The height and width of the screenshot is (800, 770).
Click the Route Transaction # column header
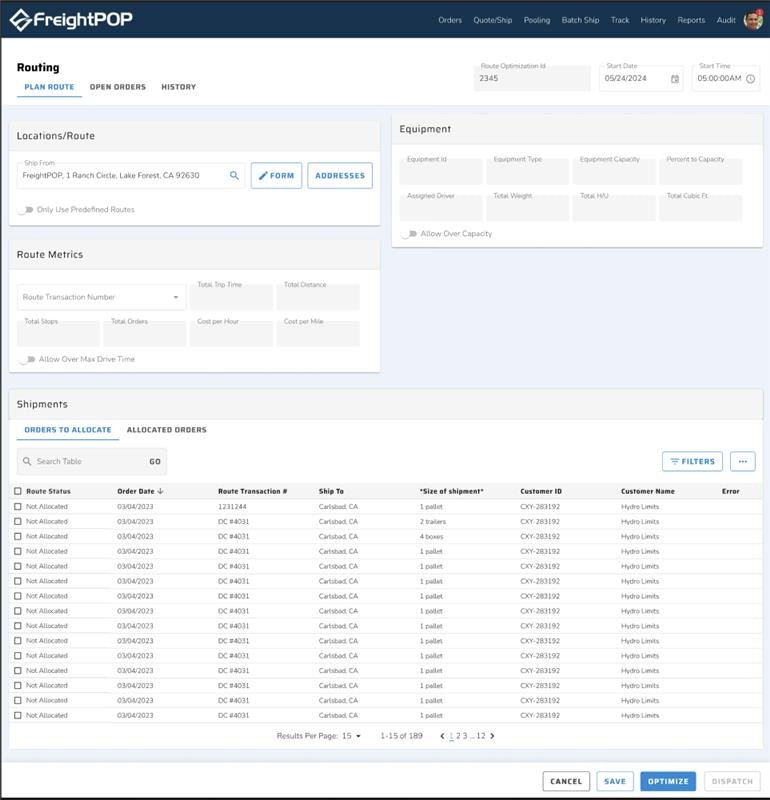pyautogui.click(x=253, y=491)
